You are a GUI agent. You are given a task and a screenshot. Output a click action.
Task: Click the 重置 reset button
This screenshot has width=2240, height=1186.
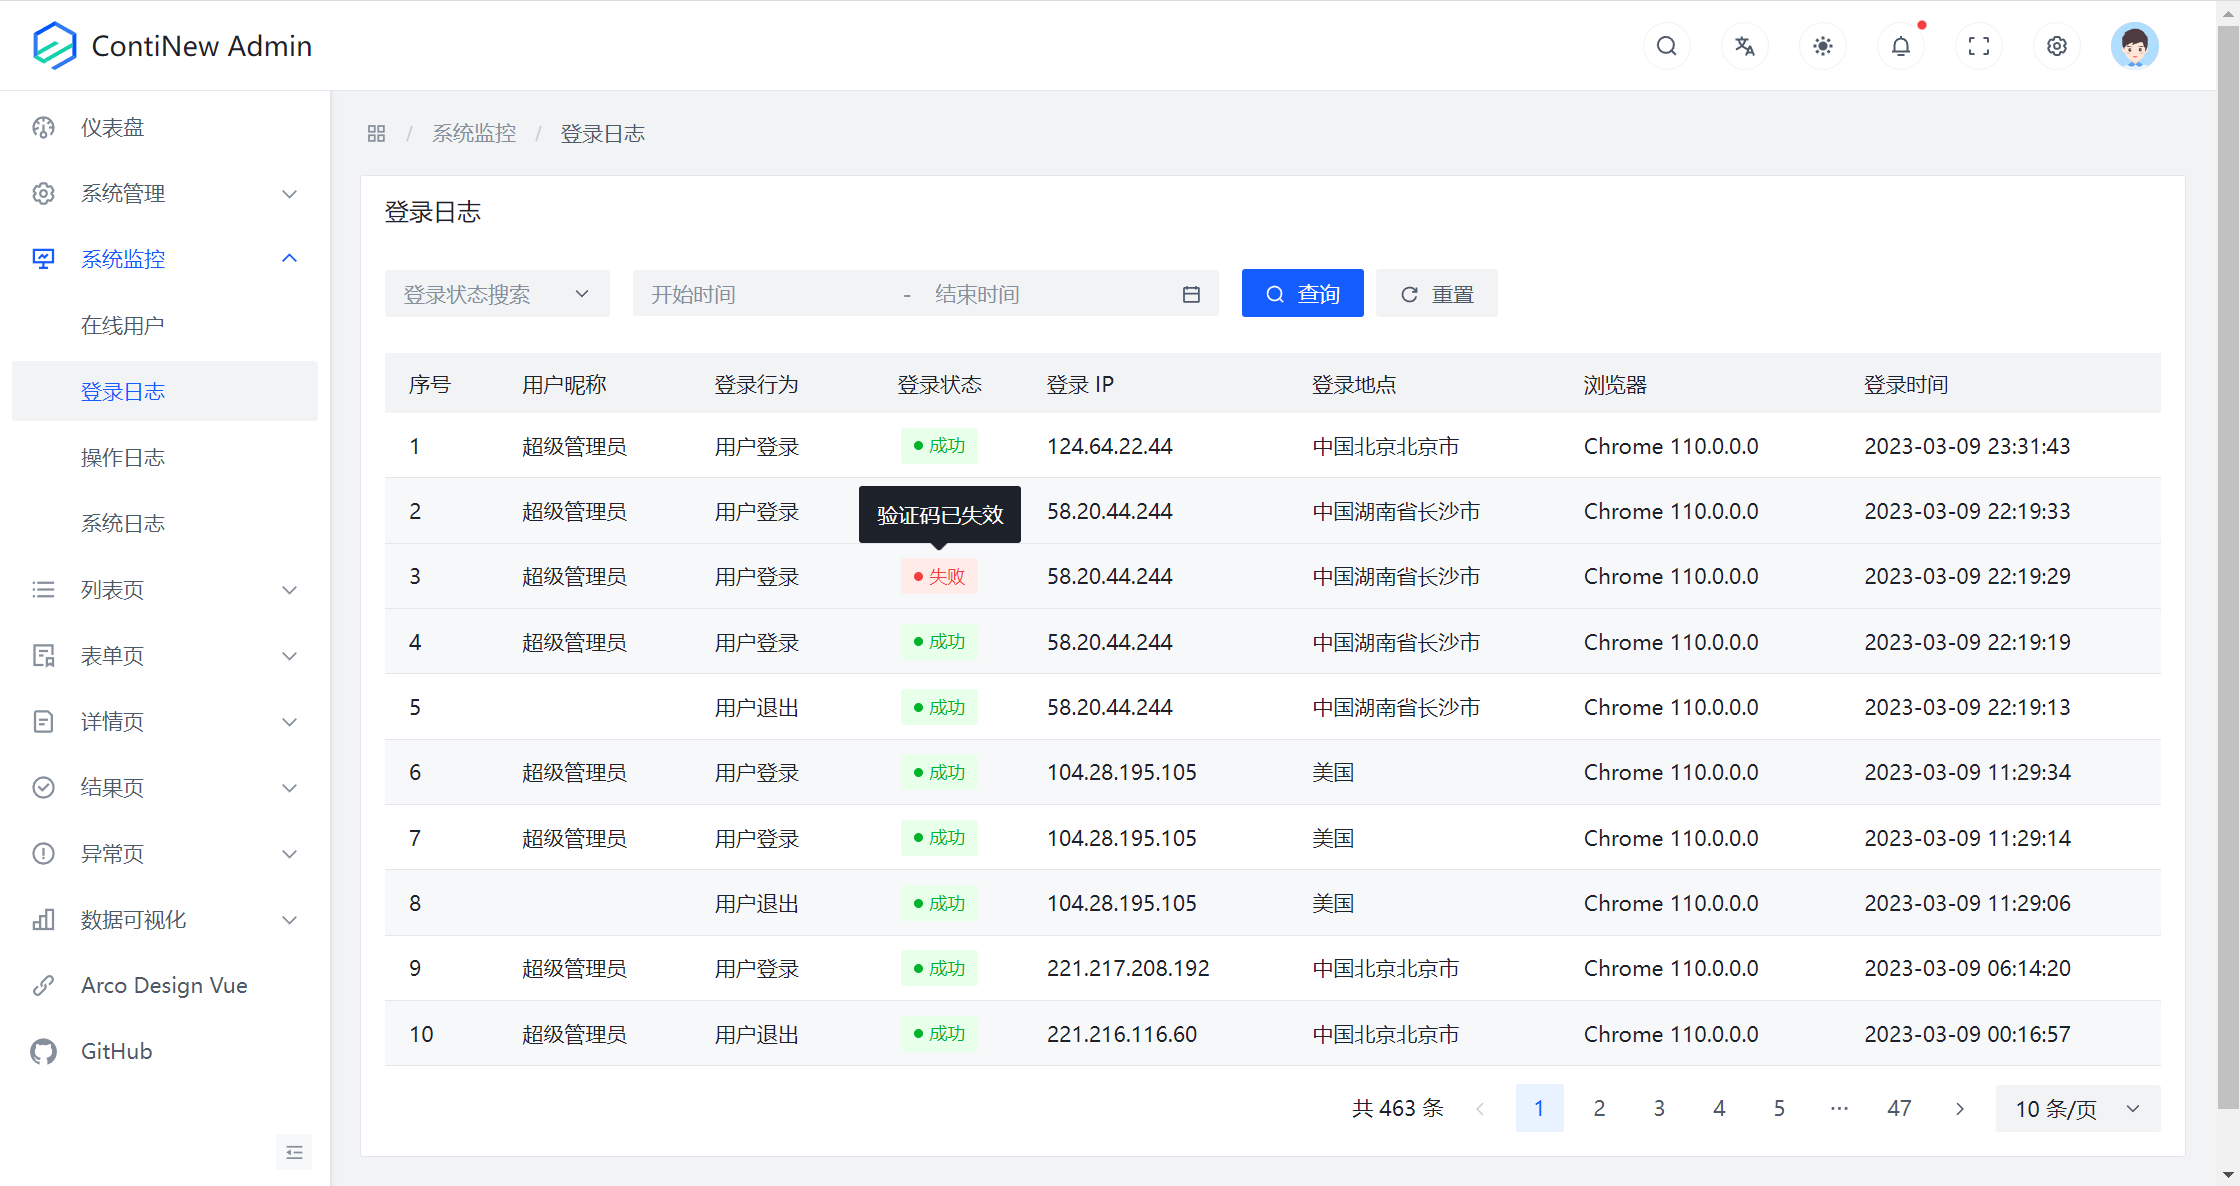pos(1436,294)
